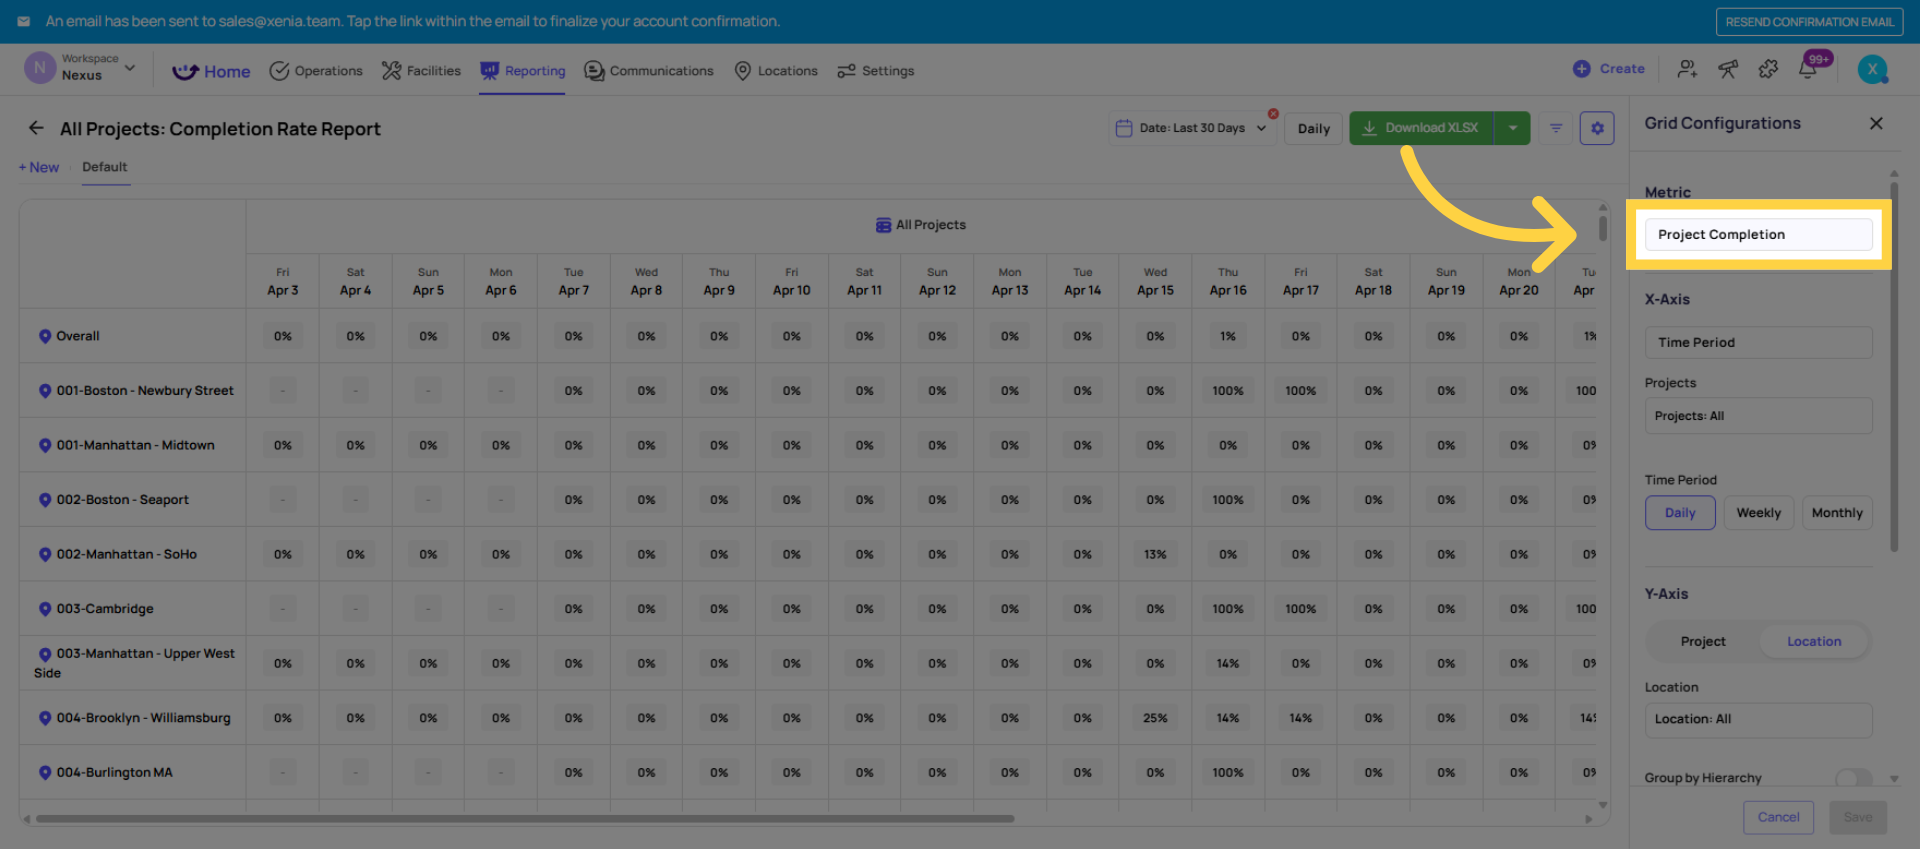Go back using the arrow beside report title
Viewport: 1920px width, 849px height.
pos(36,128)
